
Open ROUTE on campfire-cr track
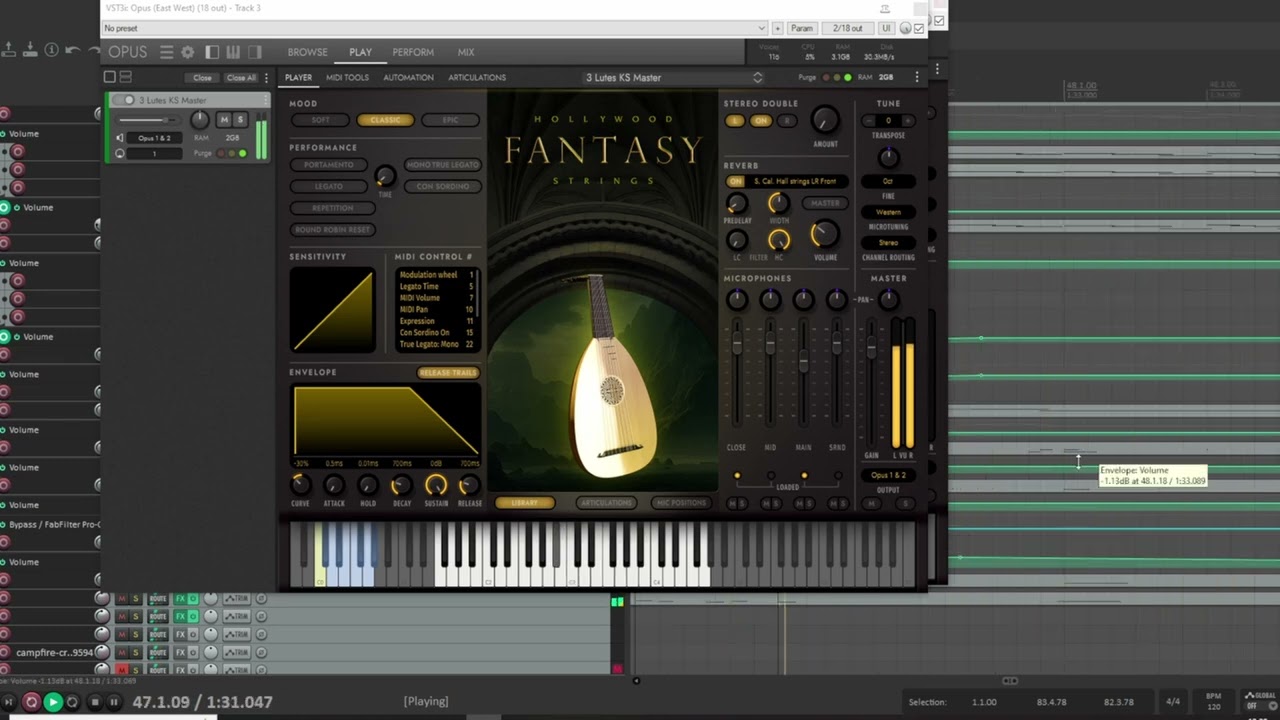(x=158, y=652)
